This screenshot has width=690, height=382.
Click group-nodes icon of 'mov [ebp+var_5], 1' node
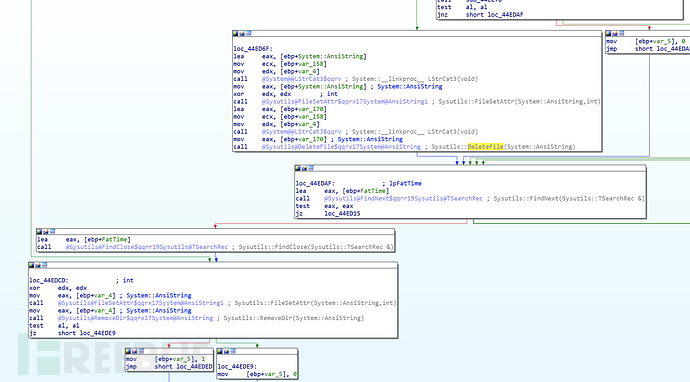tap(141, 351)
